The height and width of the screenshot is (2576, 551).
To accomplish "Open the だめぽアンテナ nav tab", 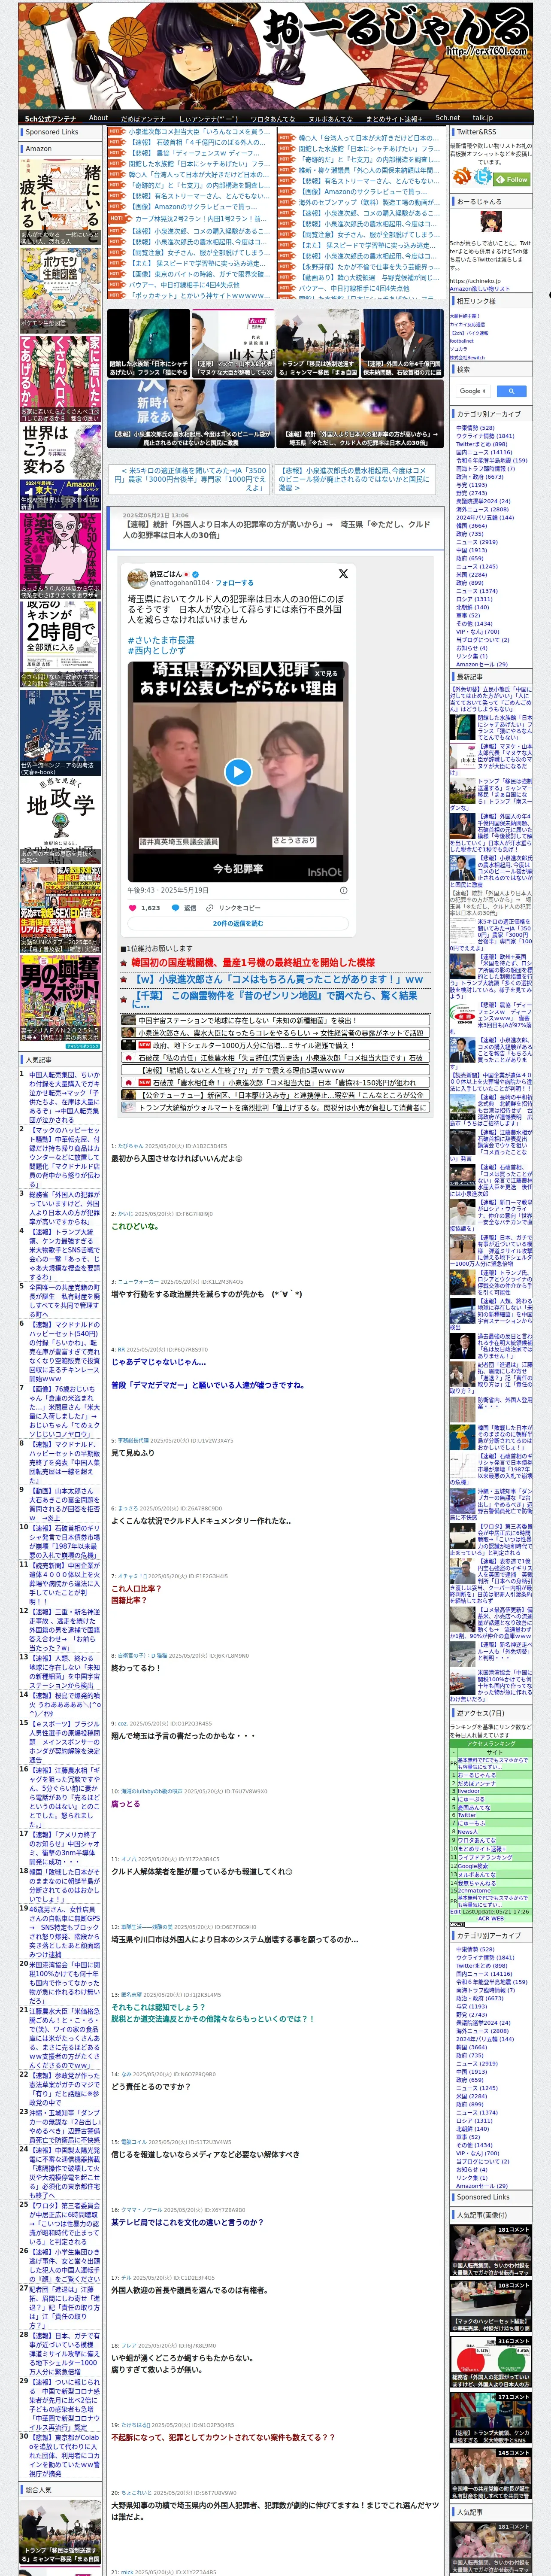I will 143,118.
